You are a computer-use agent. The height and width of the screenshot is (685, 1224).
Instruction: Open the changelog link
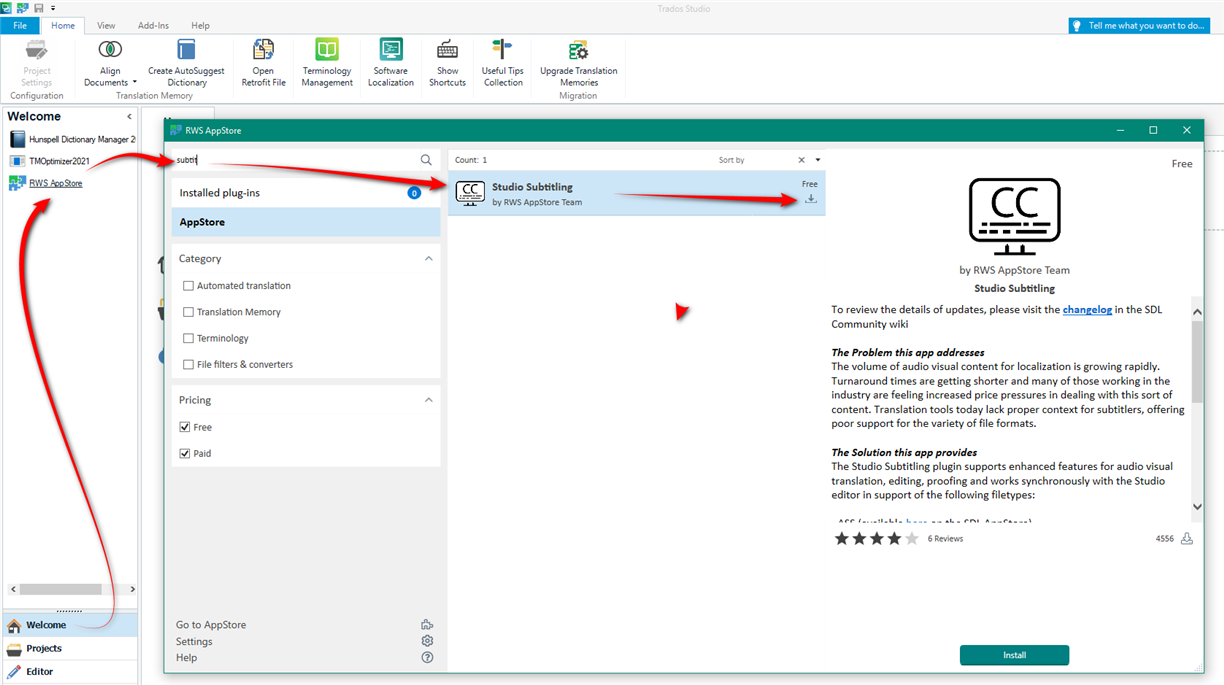click(1089, 310)
